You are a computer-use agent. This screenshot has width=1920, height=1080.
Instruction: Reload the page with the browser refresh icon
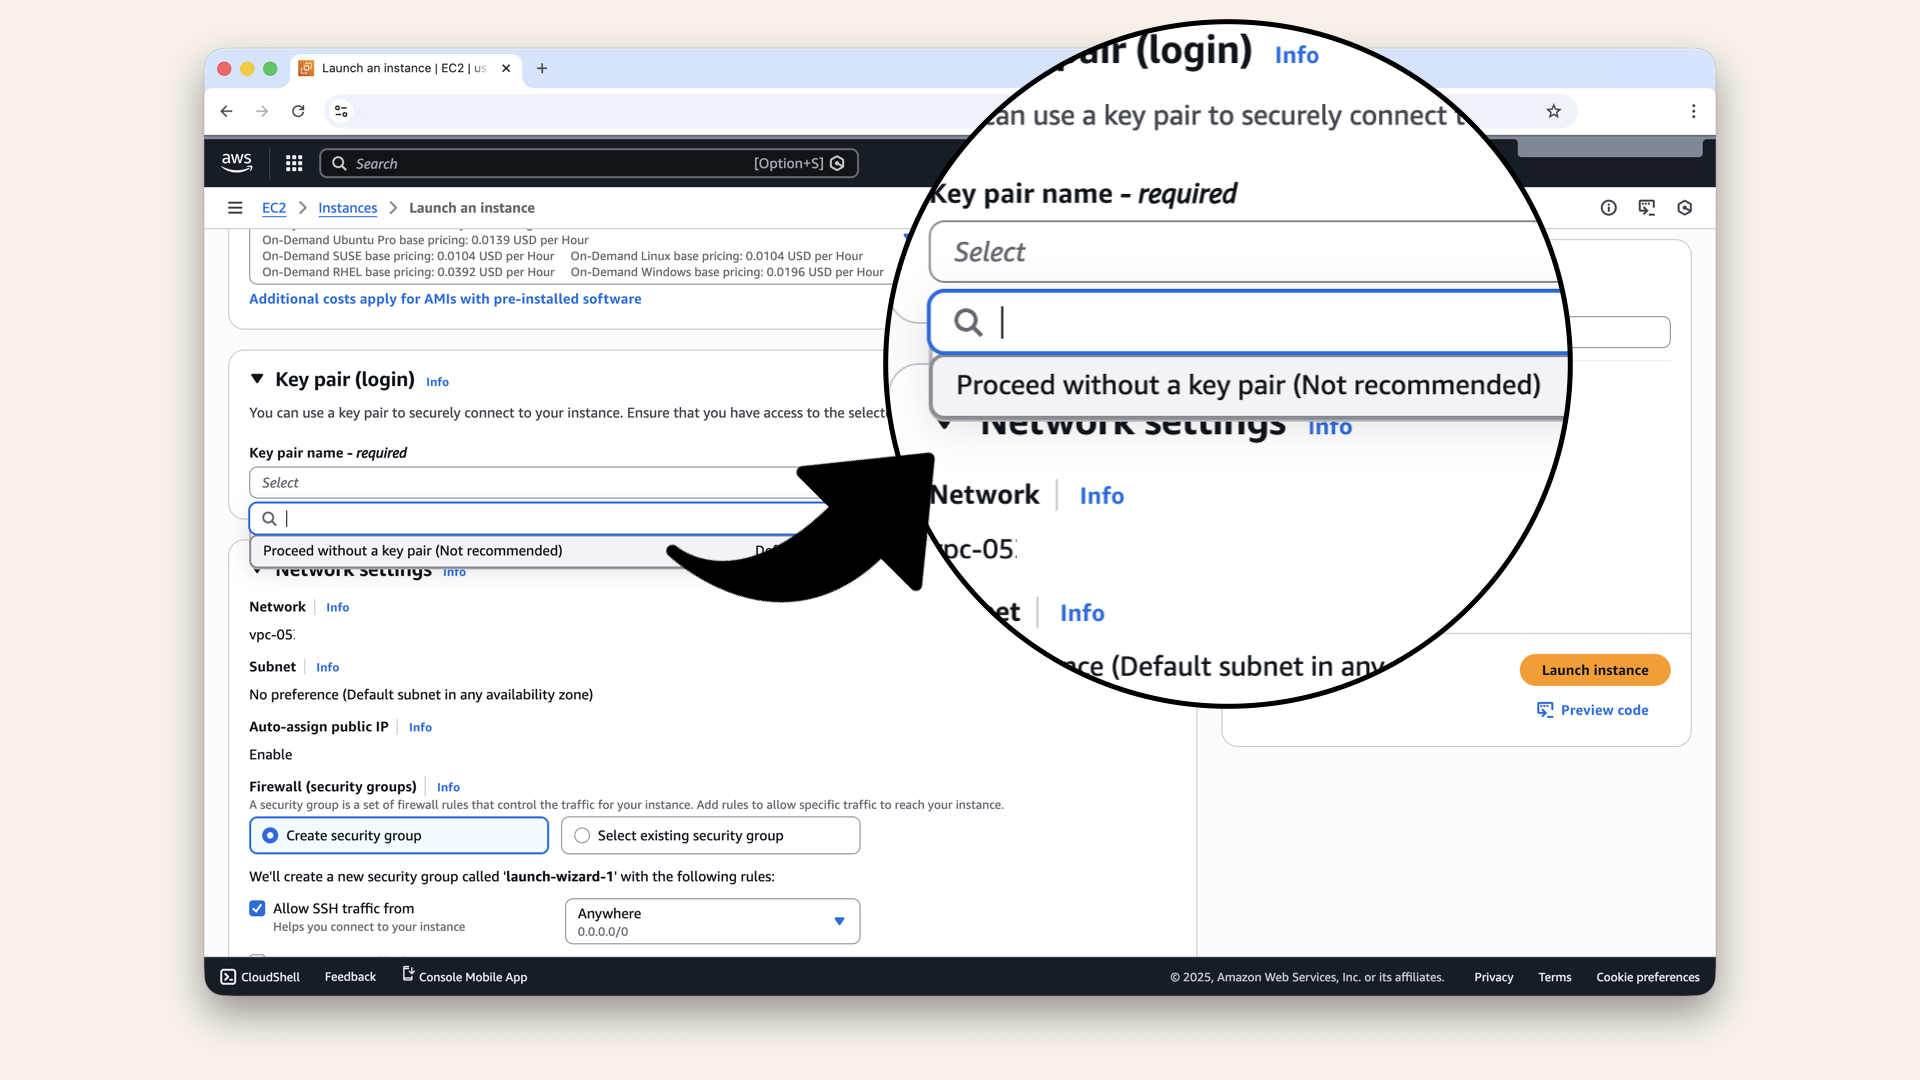(x=298, y=111)
